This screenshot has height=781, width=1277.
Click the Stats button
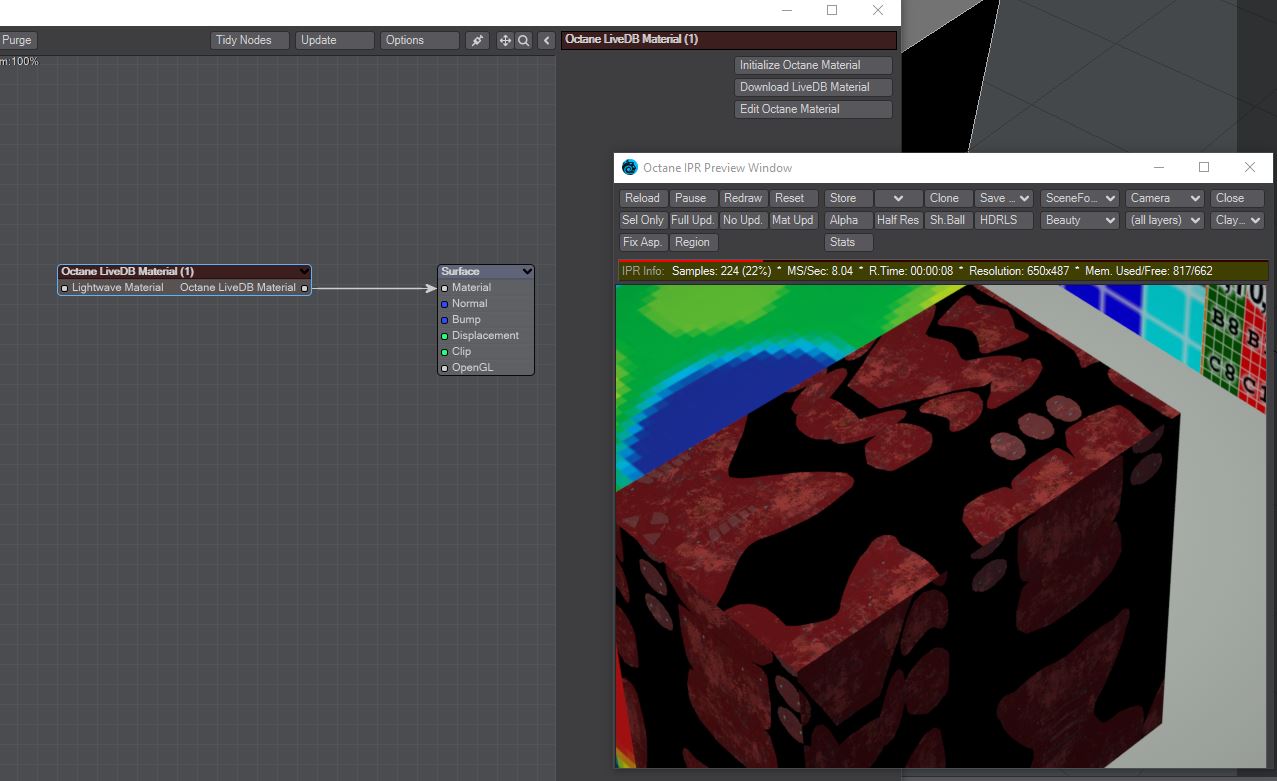(x=847, y=242)
